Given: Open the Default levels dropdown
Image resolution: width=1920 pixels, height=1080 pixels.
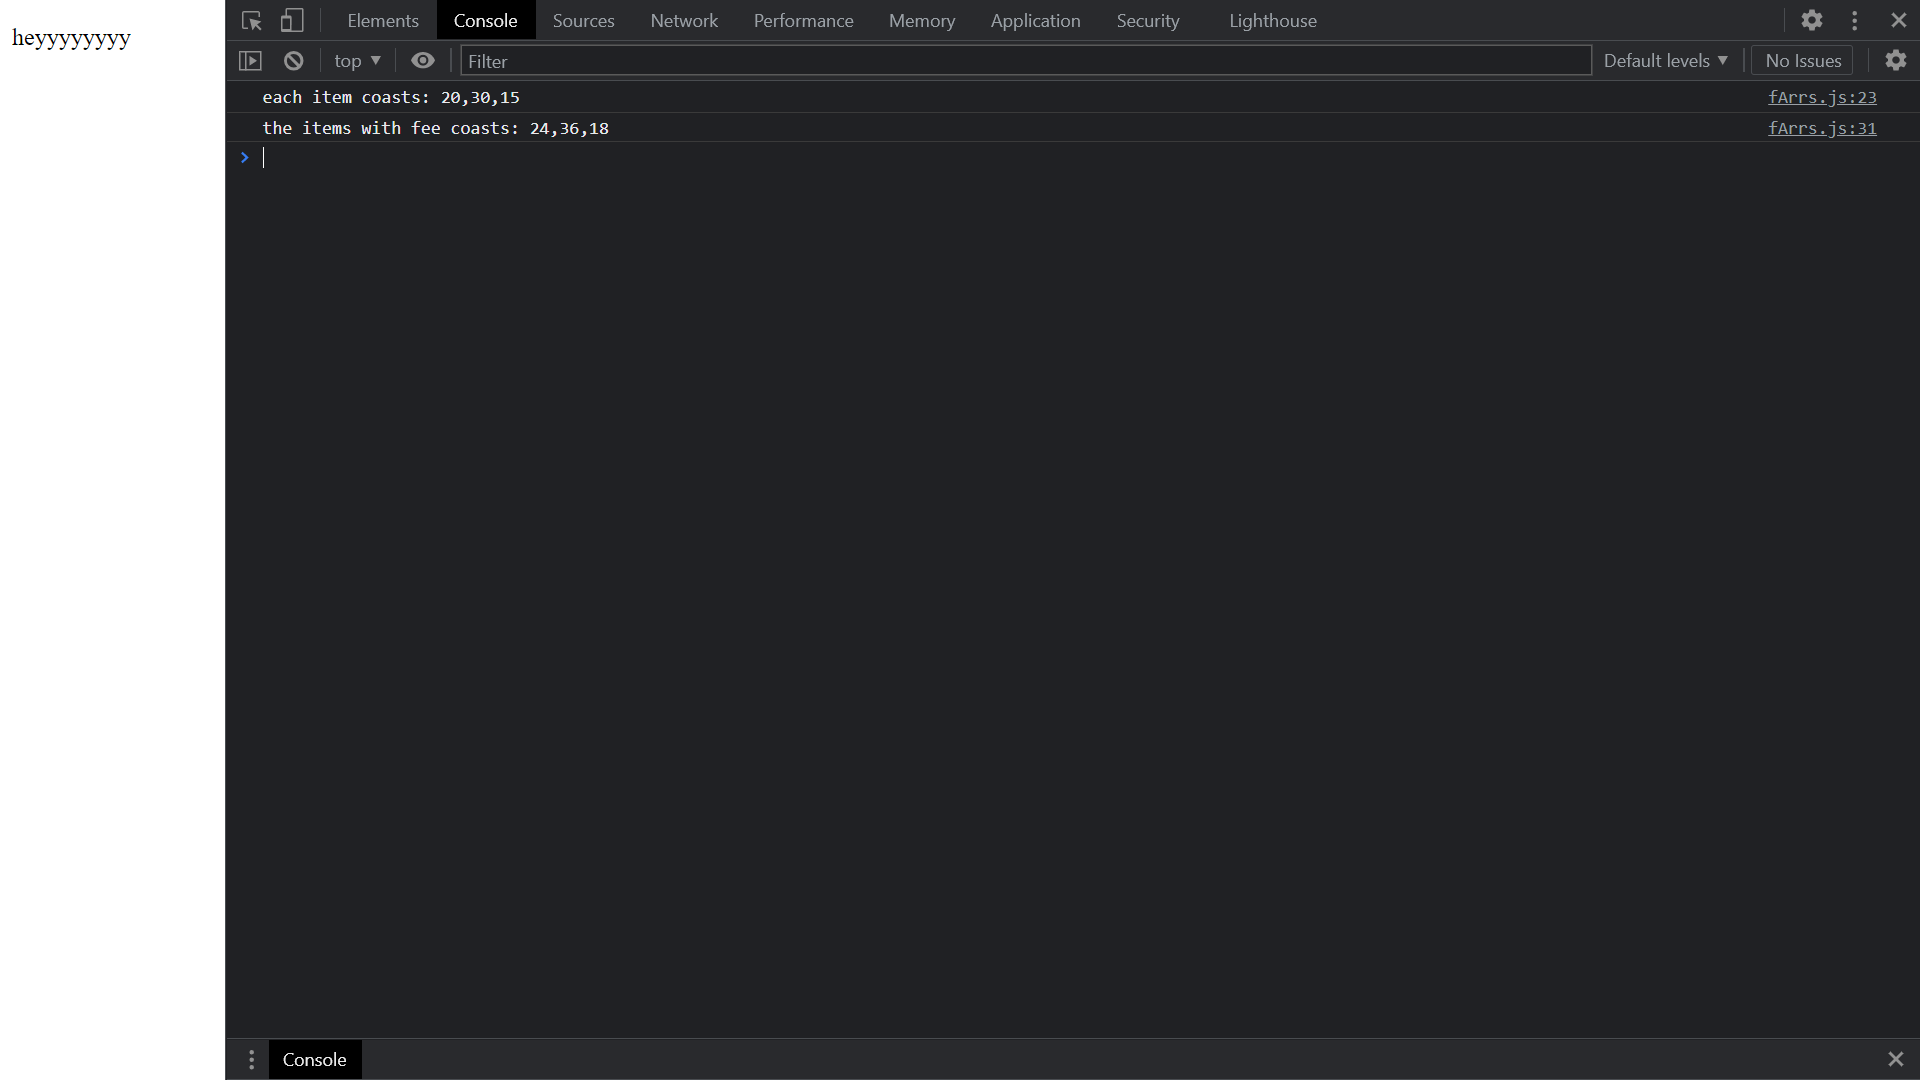Looking at the screenshot, I should tap(1665, 61).
